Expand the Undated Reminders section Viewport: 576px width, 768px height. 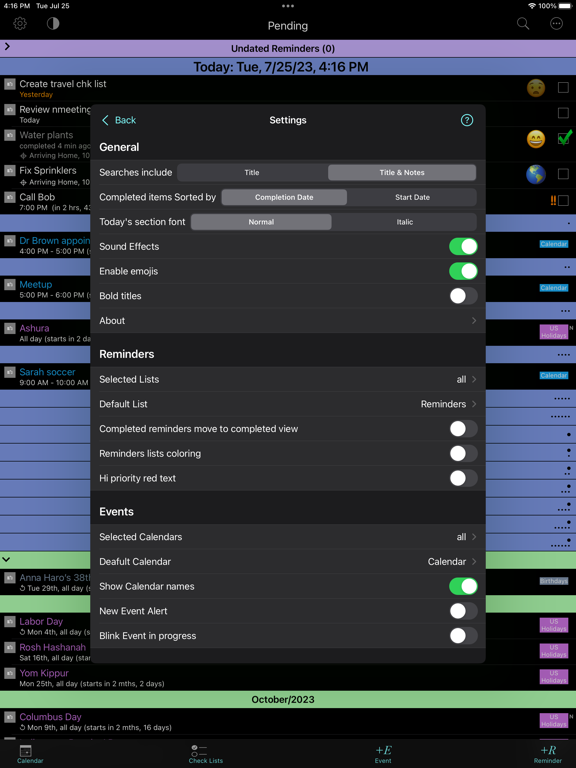coord(7,47)
